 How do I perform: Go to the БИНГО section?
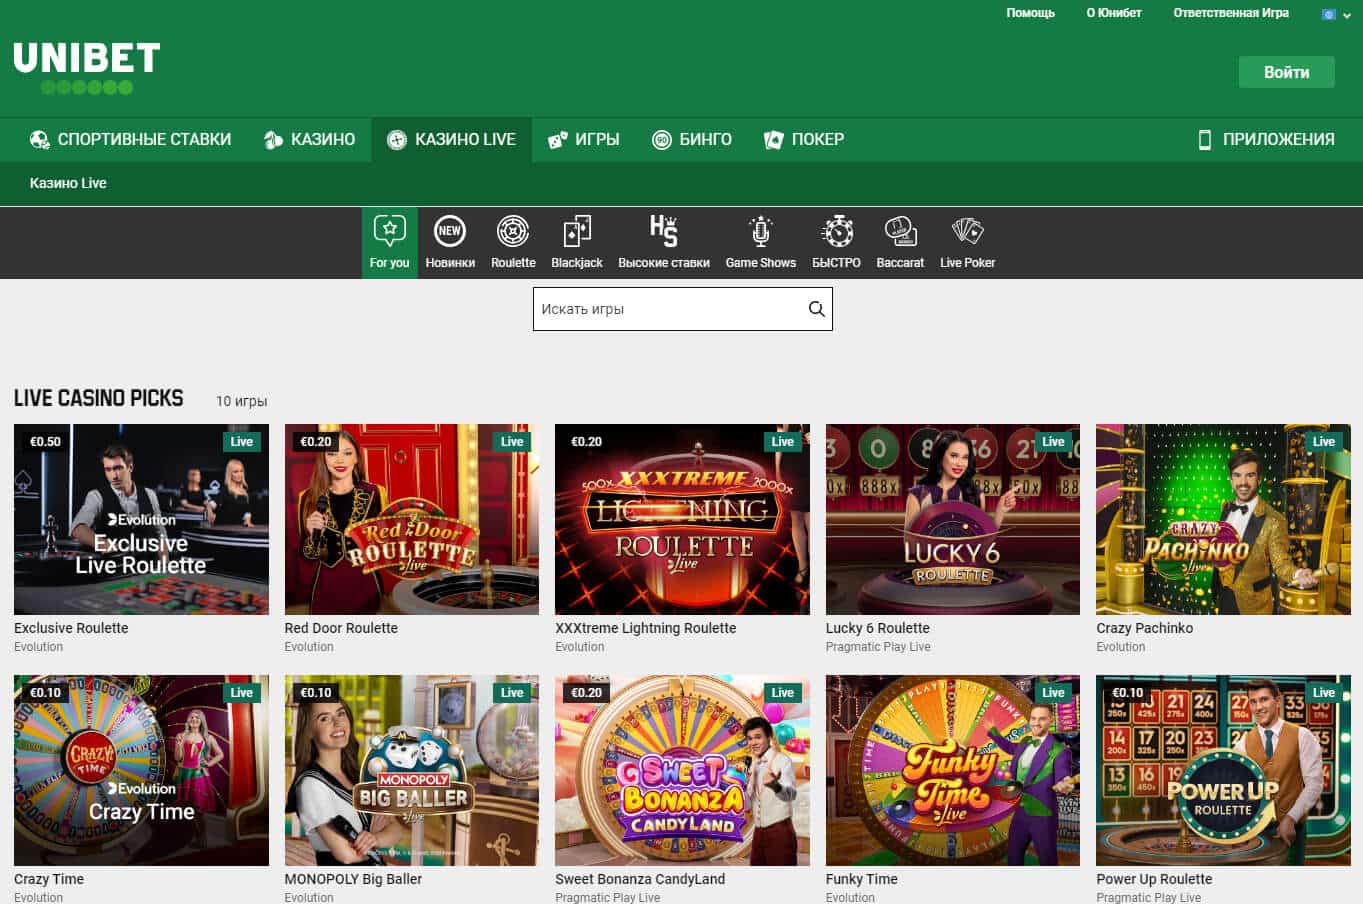tap(692, 140)
